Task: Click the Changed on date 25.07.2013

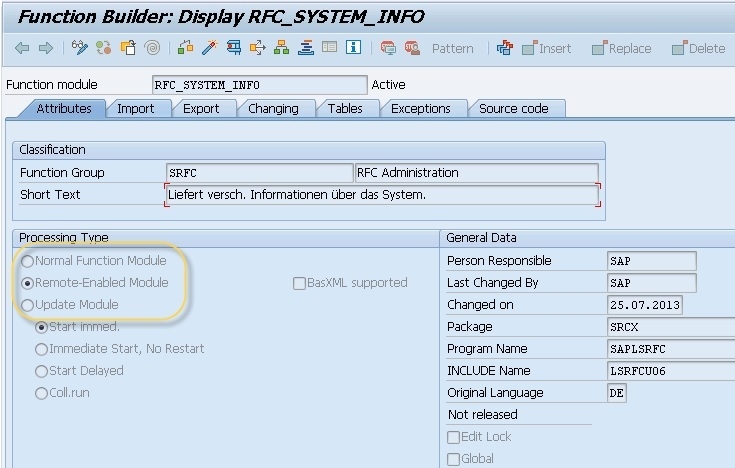Action: [645, 305]
